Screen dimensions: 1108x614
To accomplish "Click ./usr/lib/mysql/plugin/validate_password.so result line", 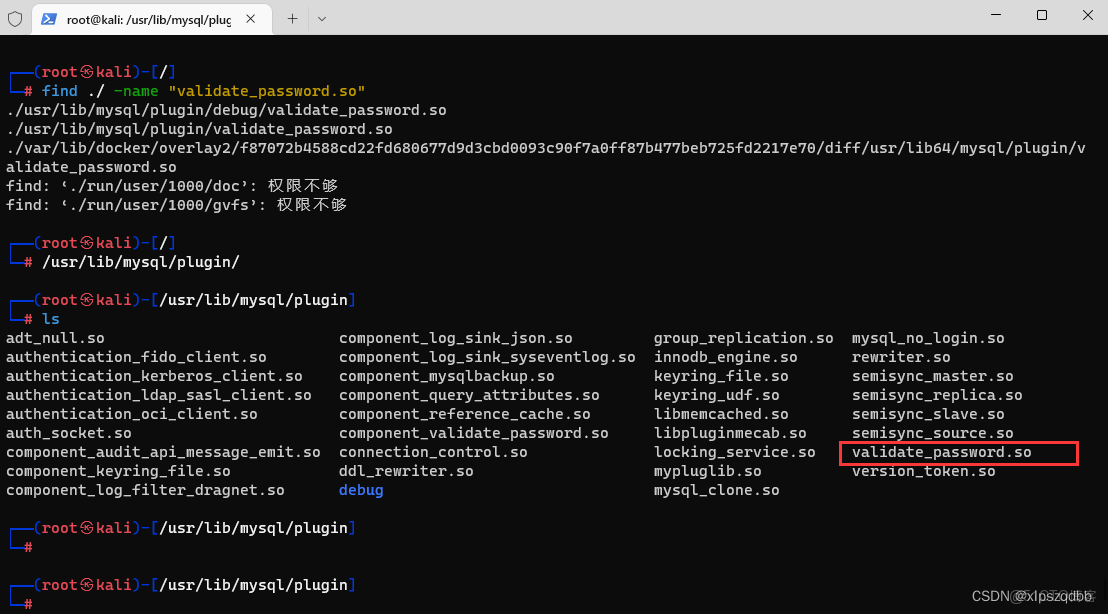I will (x=199, y=129).
